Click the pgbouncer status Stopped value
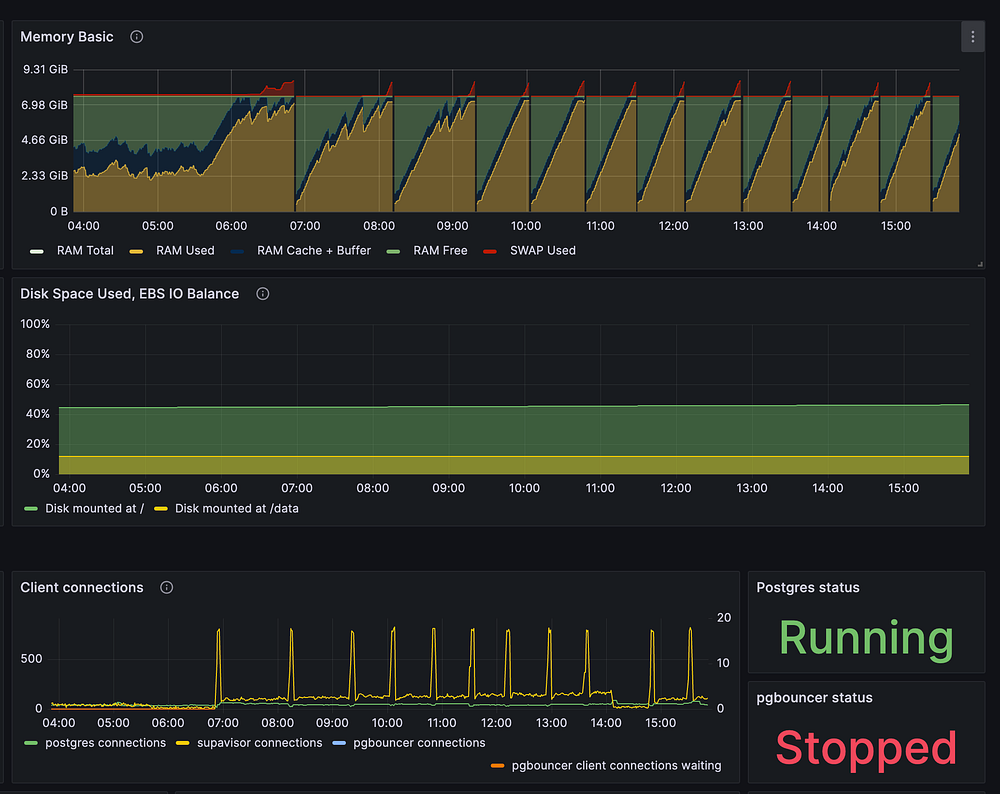 point(865,748)
